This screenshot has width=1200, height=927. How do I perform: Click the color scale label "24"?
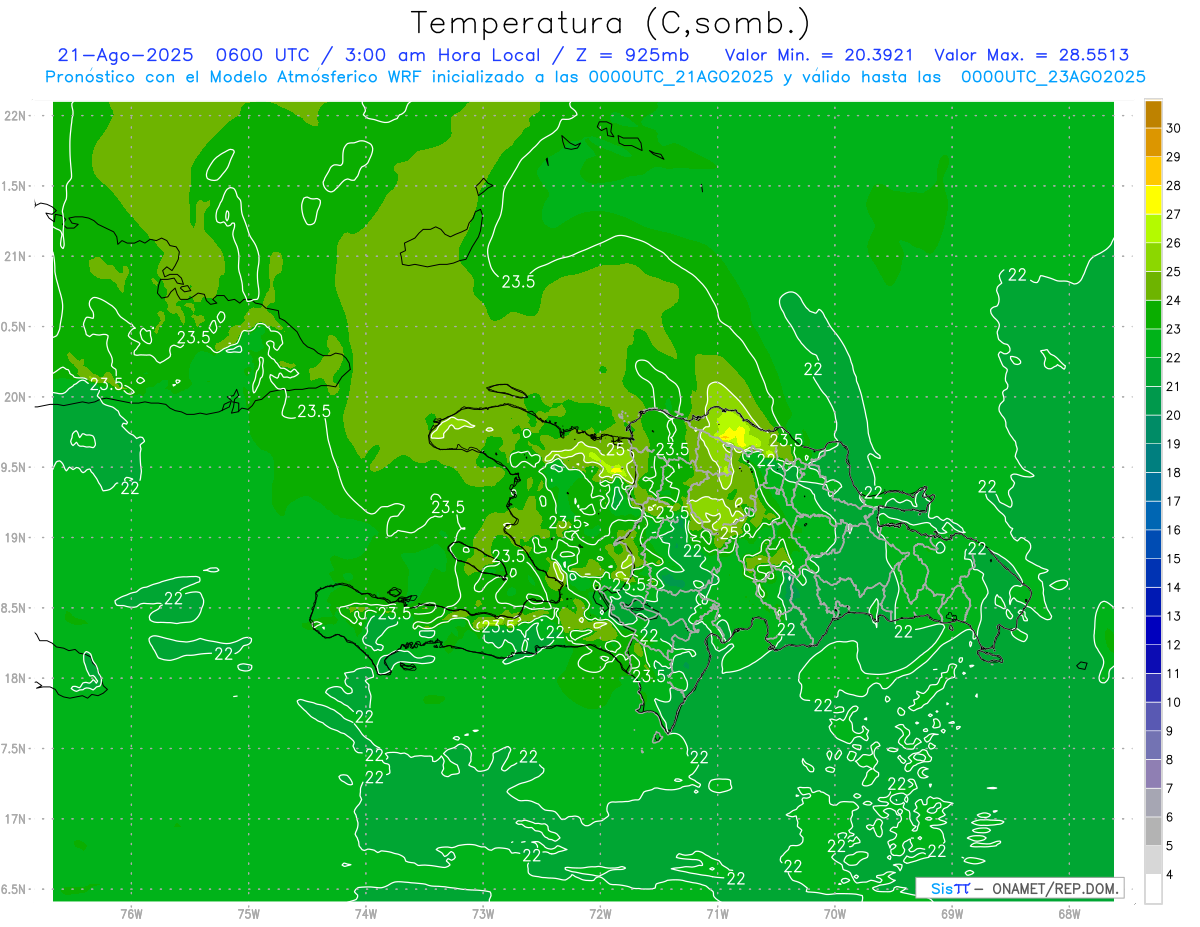(1174, 300)
